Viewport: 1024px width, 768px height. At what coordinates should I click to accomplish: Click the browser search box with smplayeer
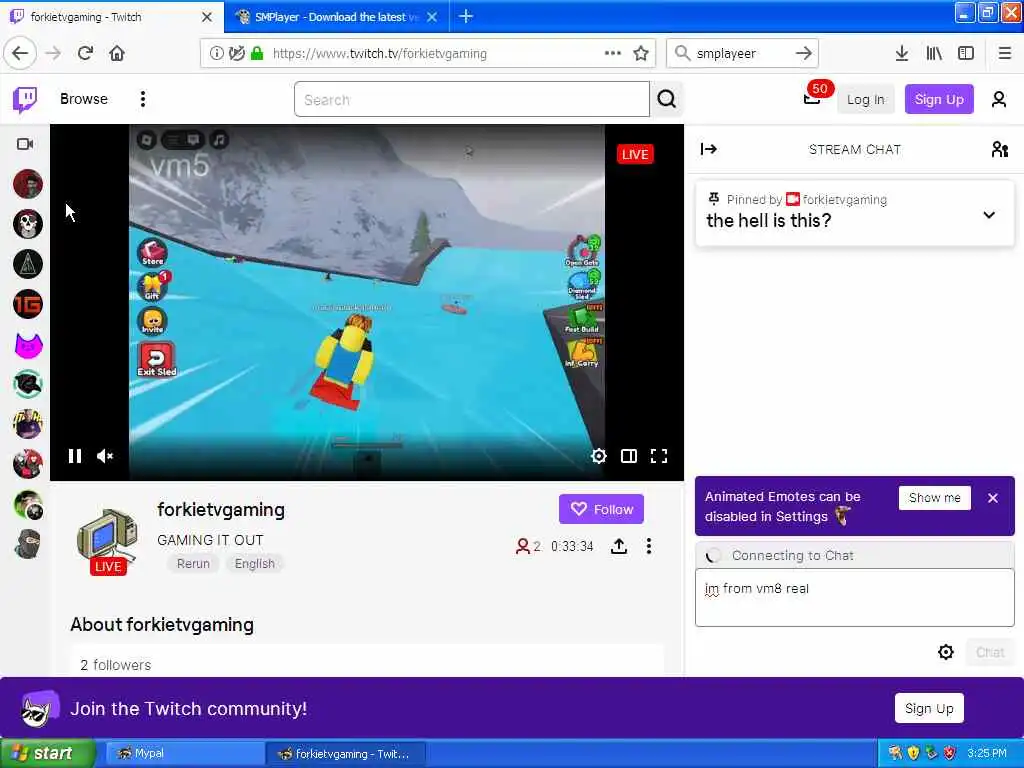[x=742, y=53]
